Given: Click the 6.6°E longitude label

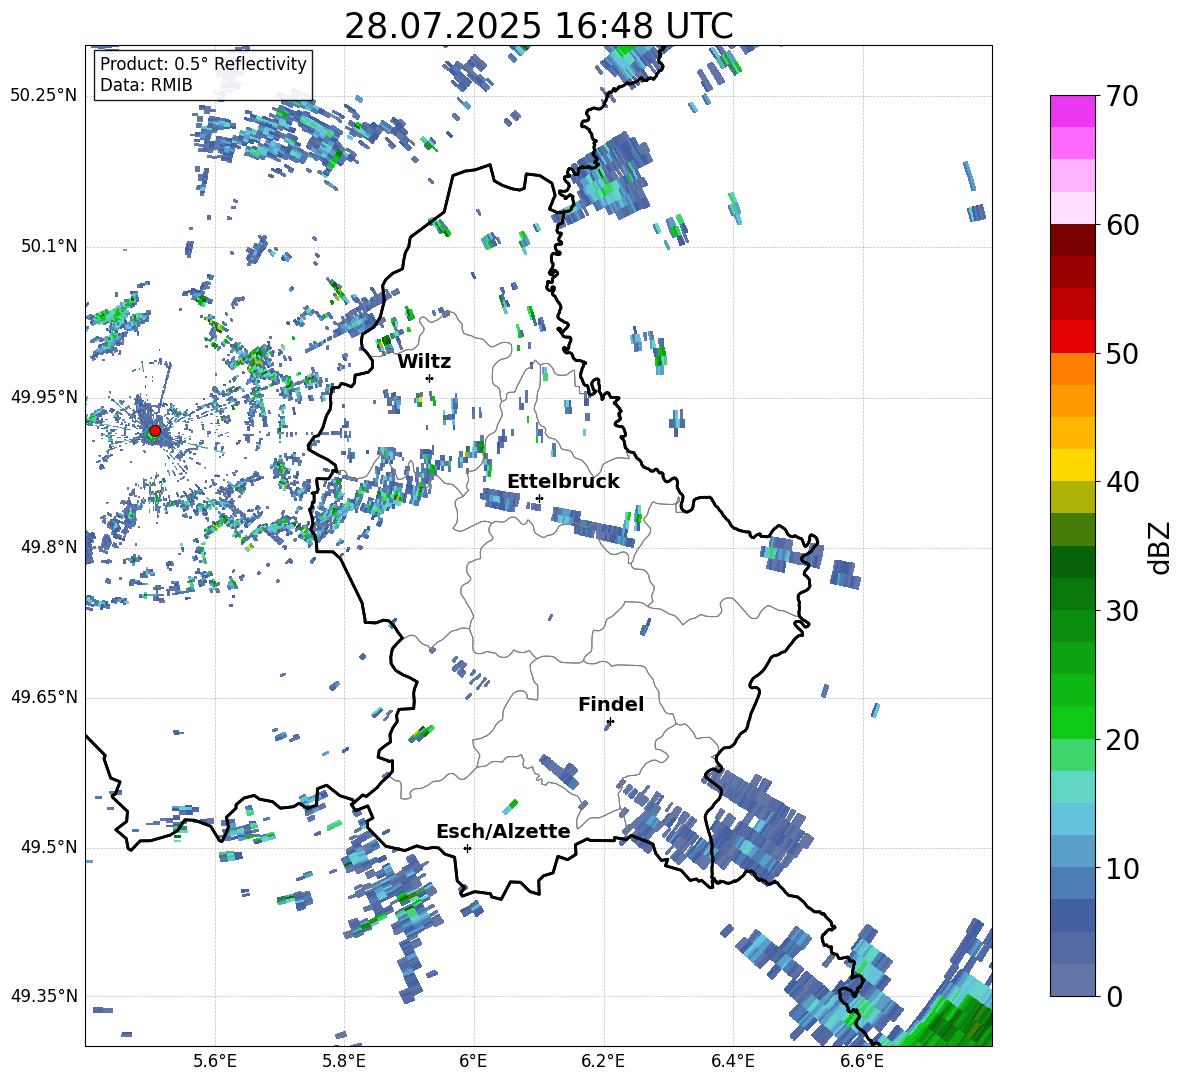Looking at the screenshot, I should click(862, 1061).
